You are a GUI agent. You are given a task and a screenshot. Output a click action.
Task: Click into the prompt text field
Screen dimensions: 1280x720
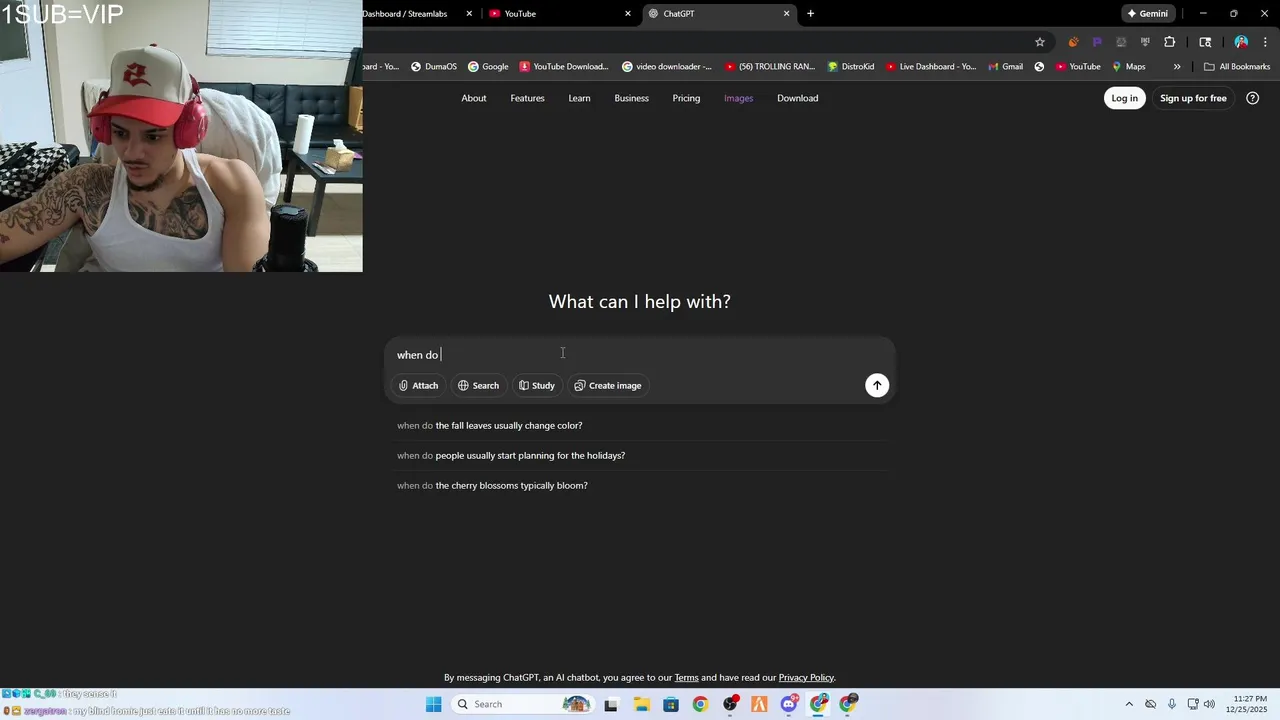click(639, 355)
